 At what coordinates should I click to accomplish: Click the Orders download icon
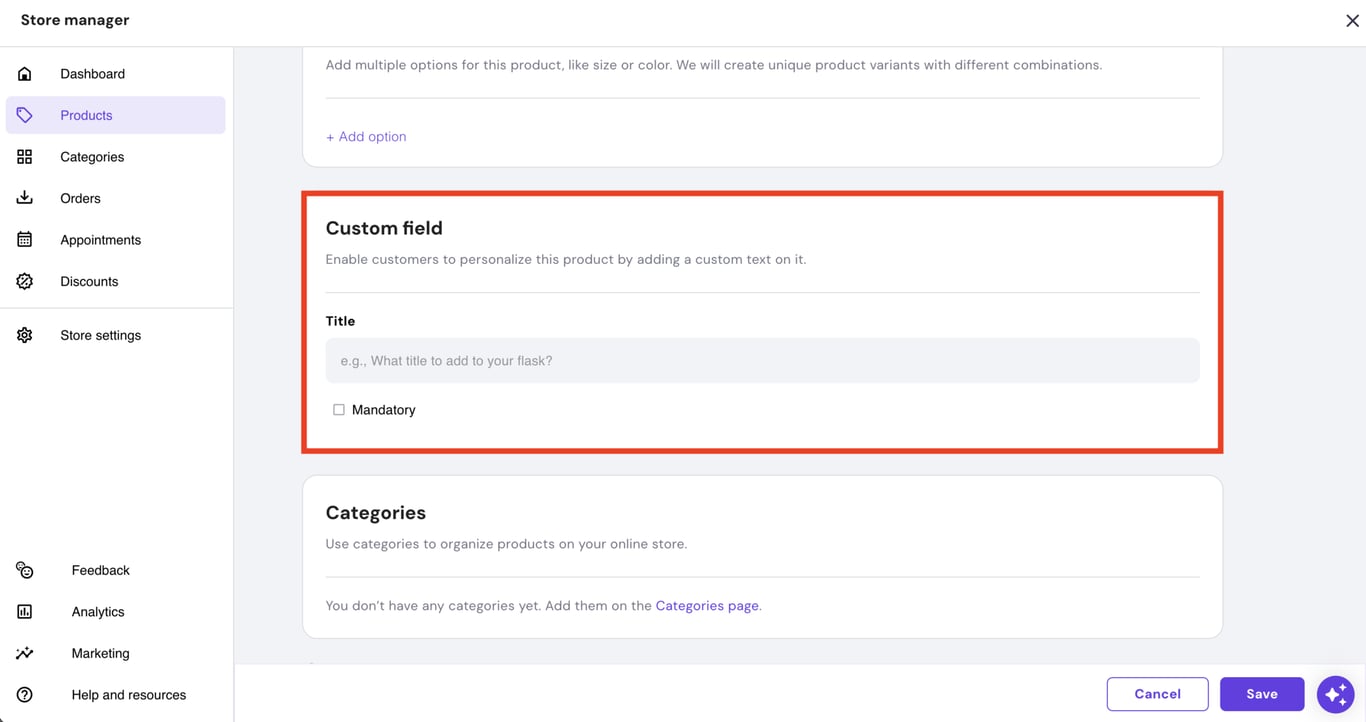tap(24, 197)
